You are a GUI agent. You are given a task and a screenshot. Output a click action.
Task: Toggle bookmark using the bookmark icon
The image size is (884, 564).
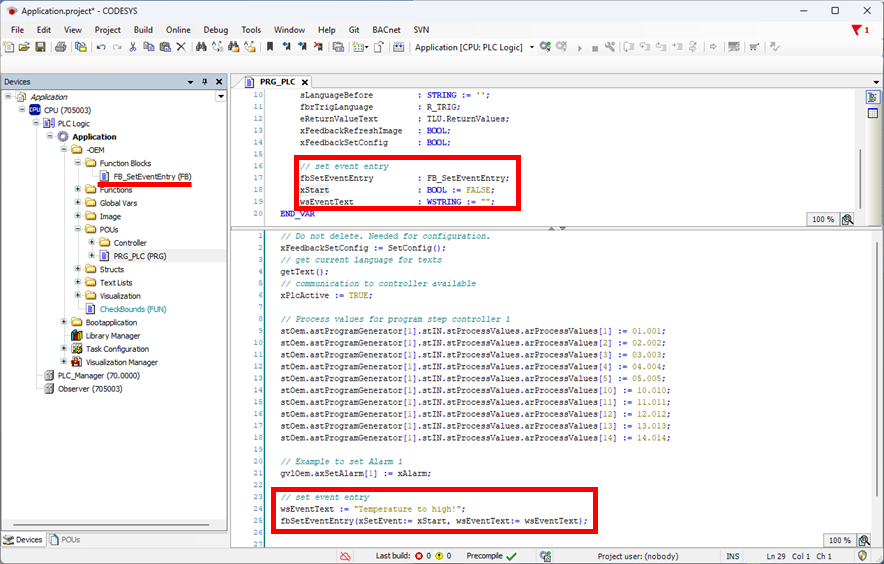270,47
